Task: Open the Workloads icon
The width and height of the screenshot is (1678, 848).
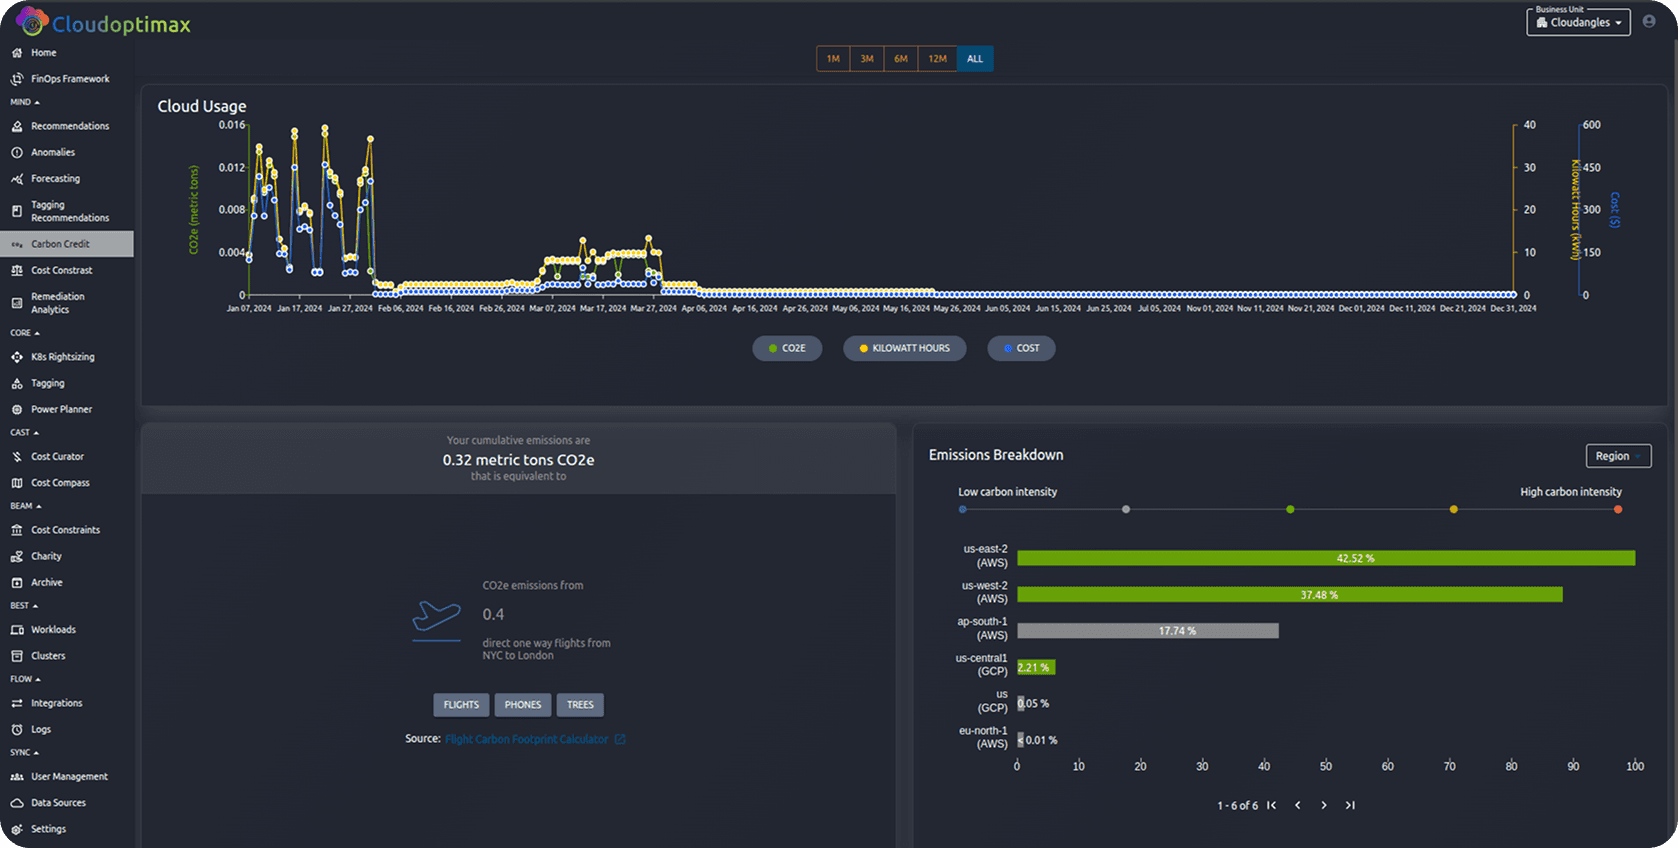Action: pos(17,630)
